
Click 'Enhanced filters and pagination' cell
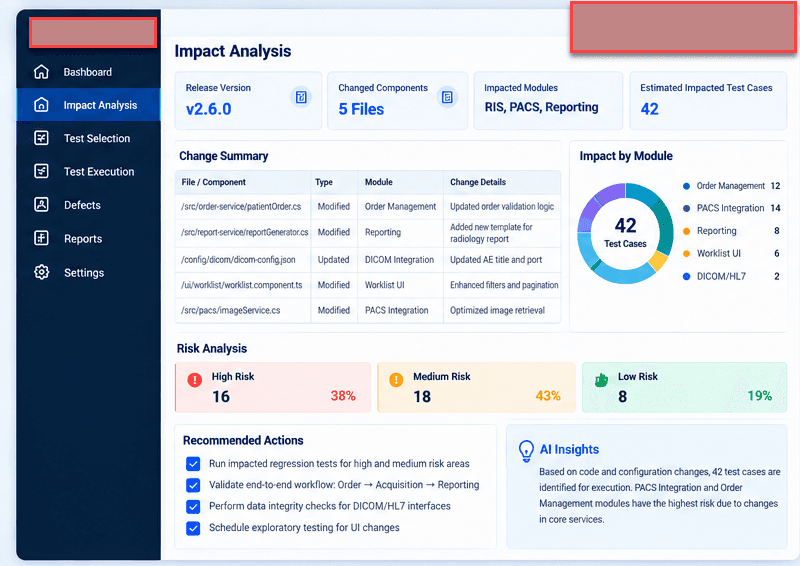(504, 285)
